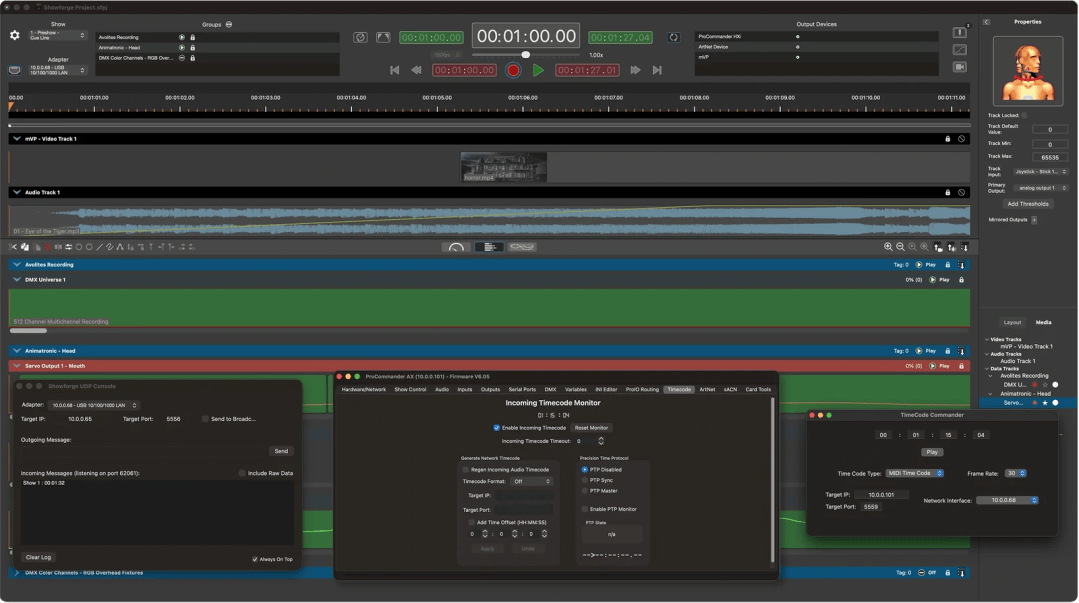Click the rewind transport button
Image resolution: width=1079 pixels, height=603 pixels.
click(x=416, y=70)
